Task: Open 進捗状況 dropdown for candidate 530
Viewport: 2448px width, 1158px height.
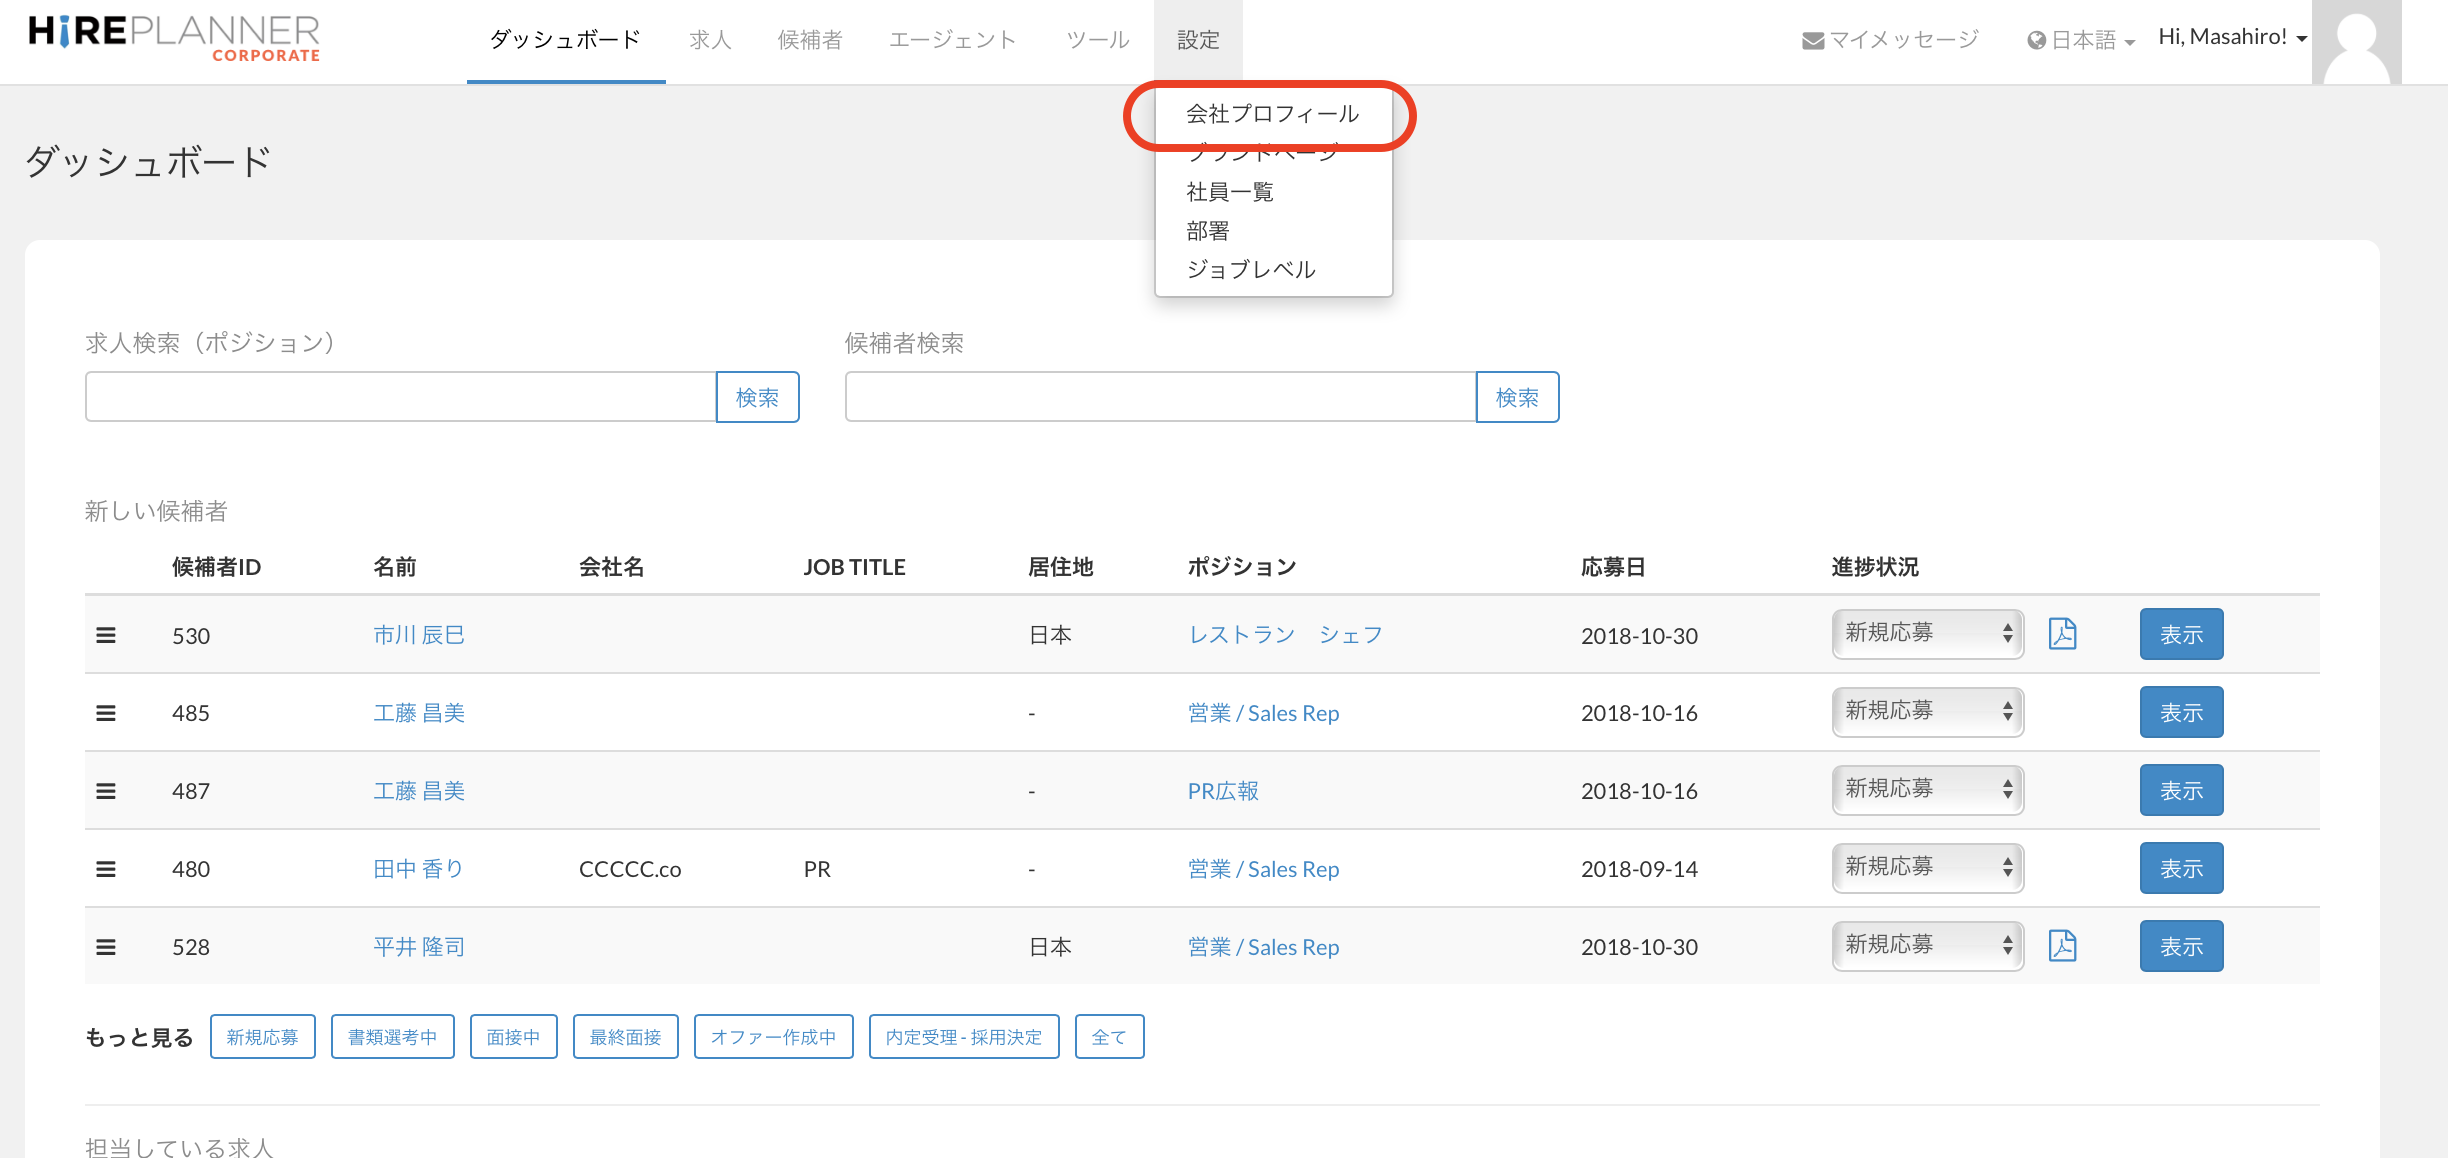Action: pyautogui.click(x=1927, y=634)
